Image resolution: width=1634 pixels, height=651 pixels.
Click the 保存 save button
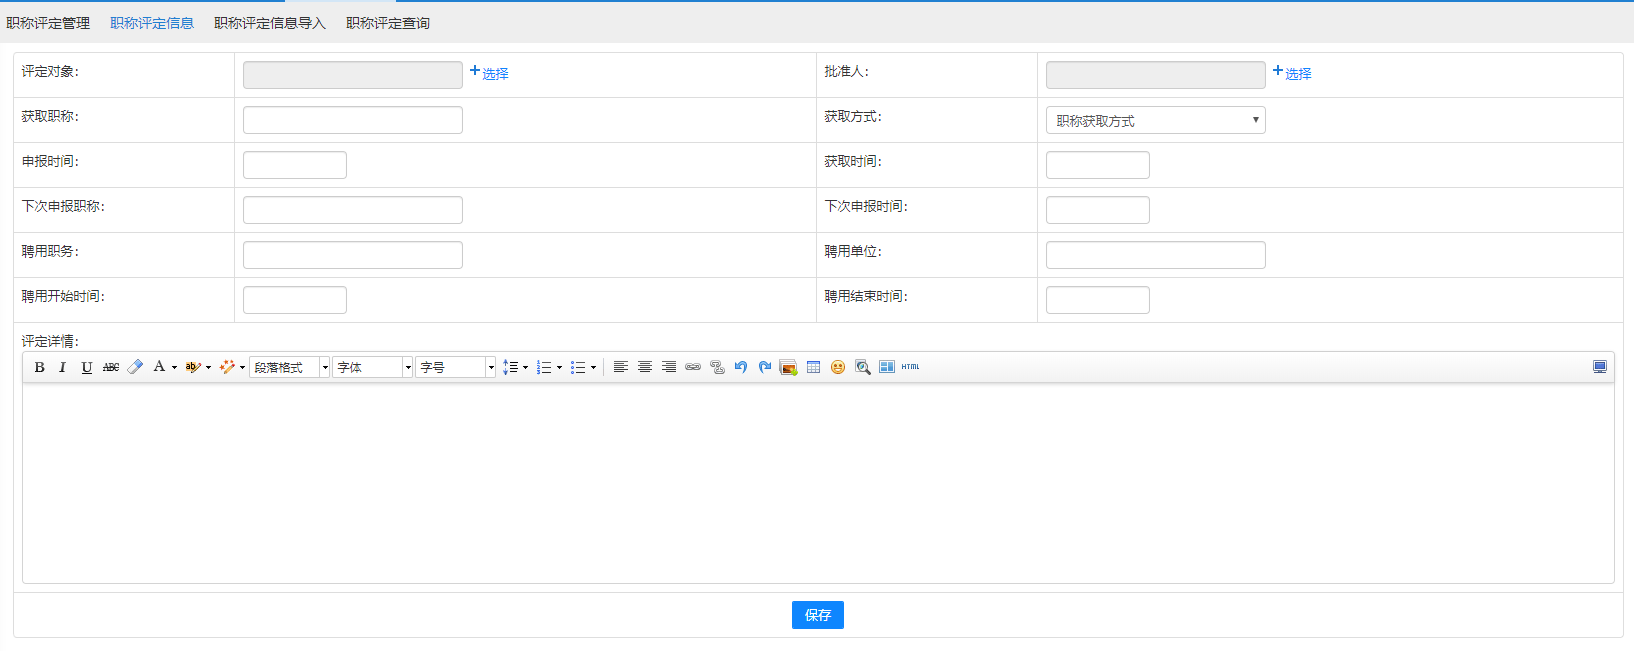[x=817, y=615]
